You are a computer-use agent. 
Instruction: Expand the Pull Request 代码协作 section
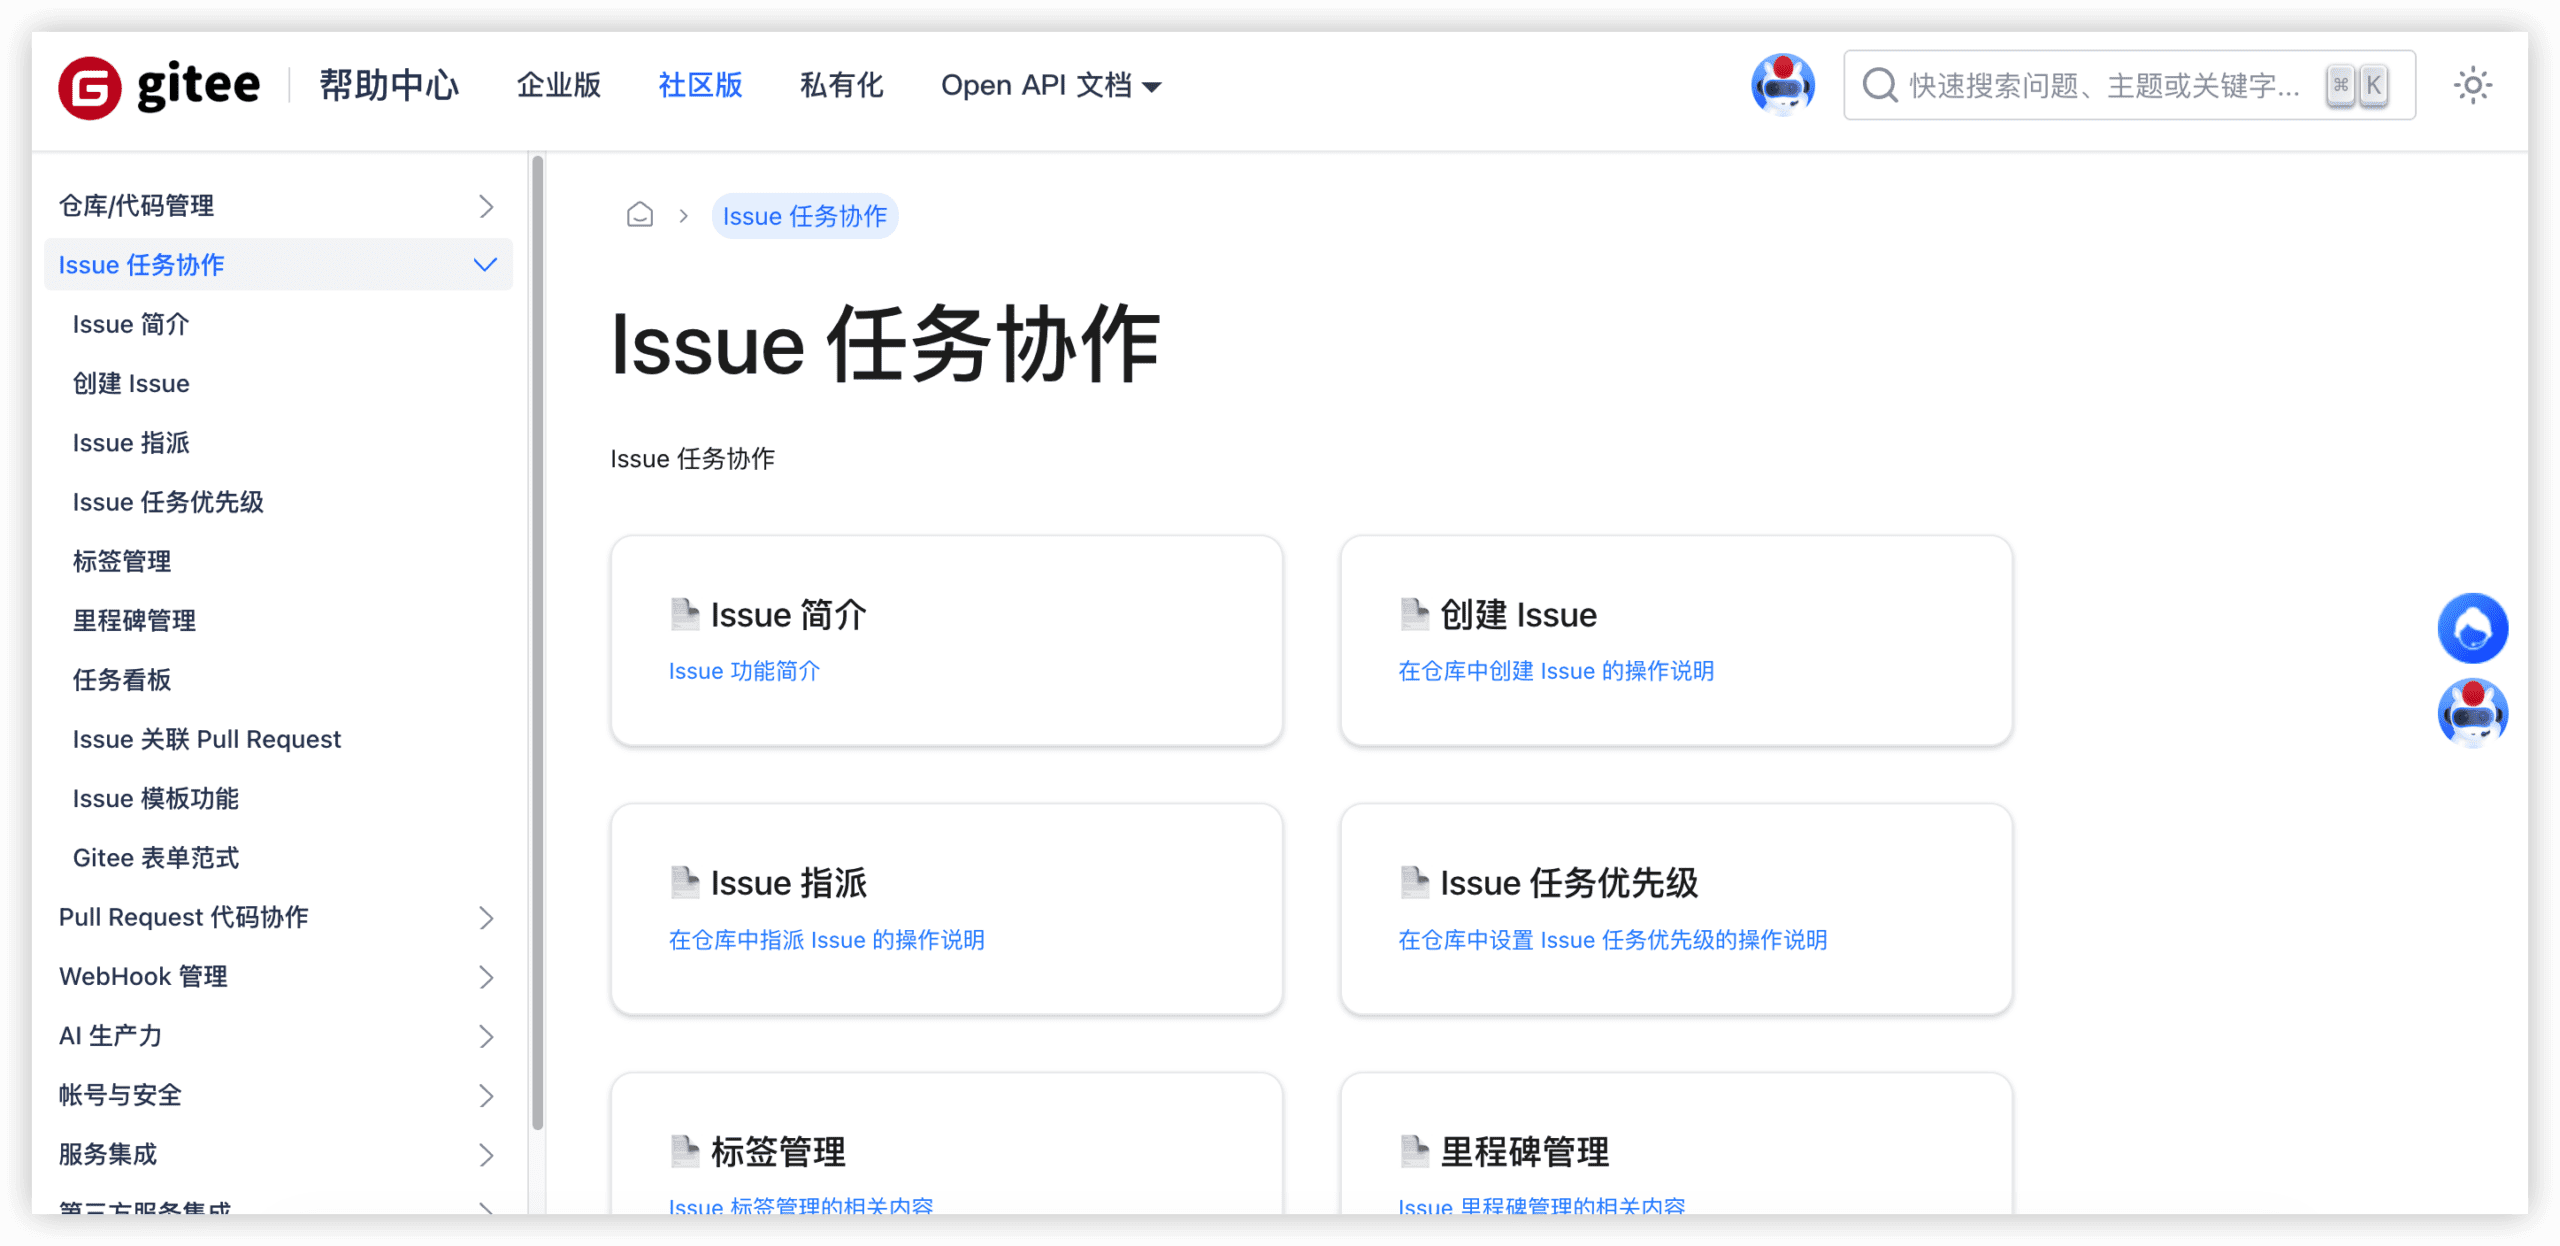(x=487, y=917)
